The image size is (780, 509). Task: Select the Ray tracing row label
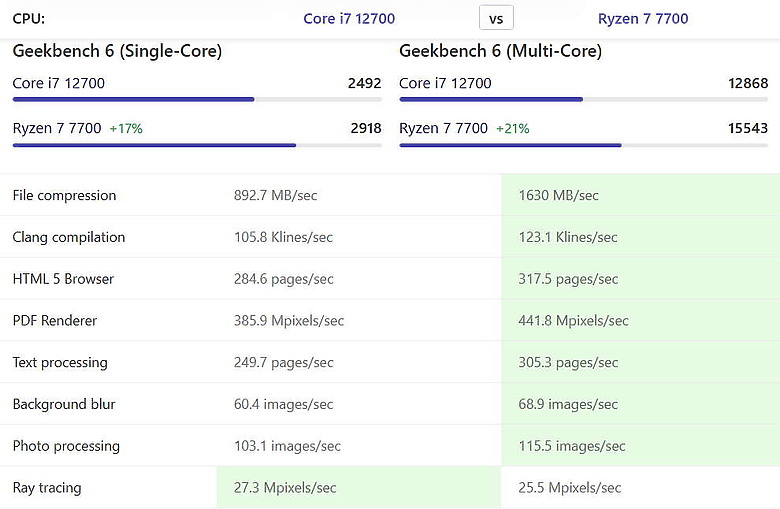[x=47, y=488]
